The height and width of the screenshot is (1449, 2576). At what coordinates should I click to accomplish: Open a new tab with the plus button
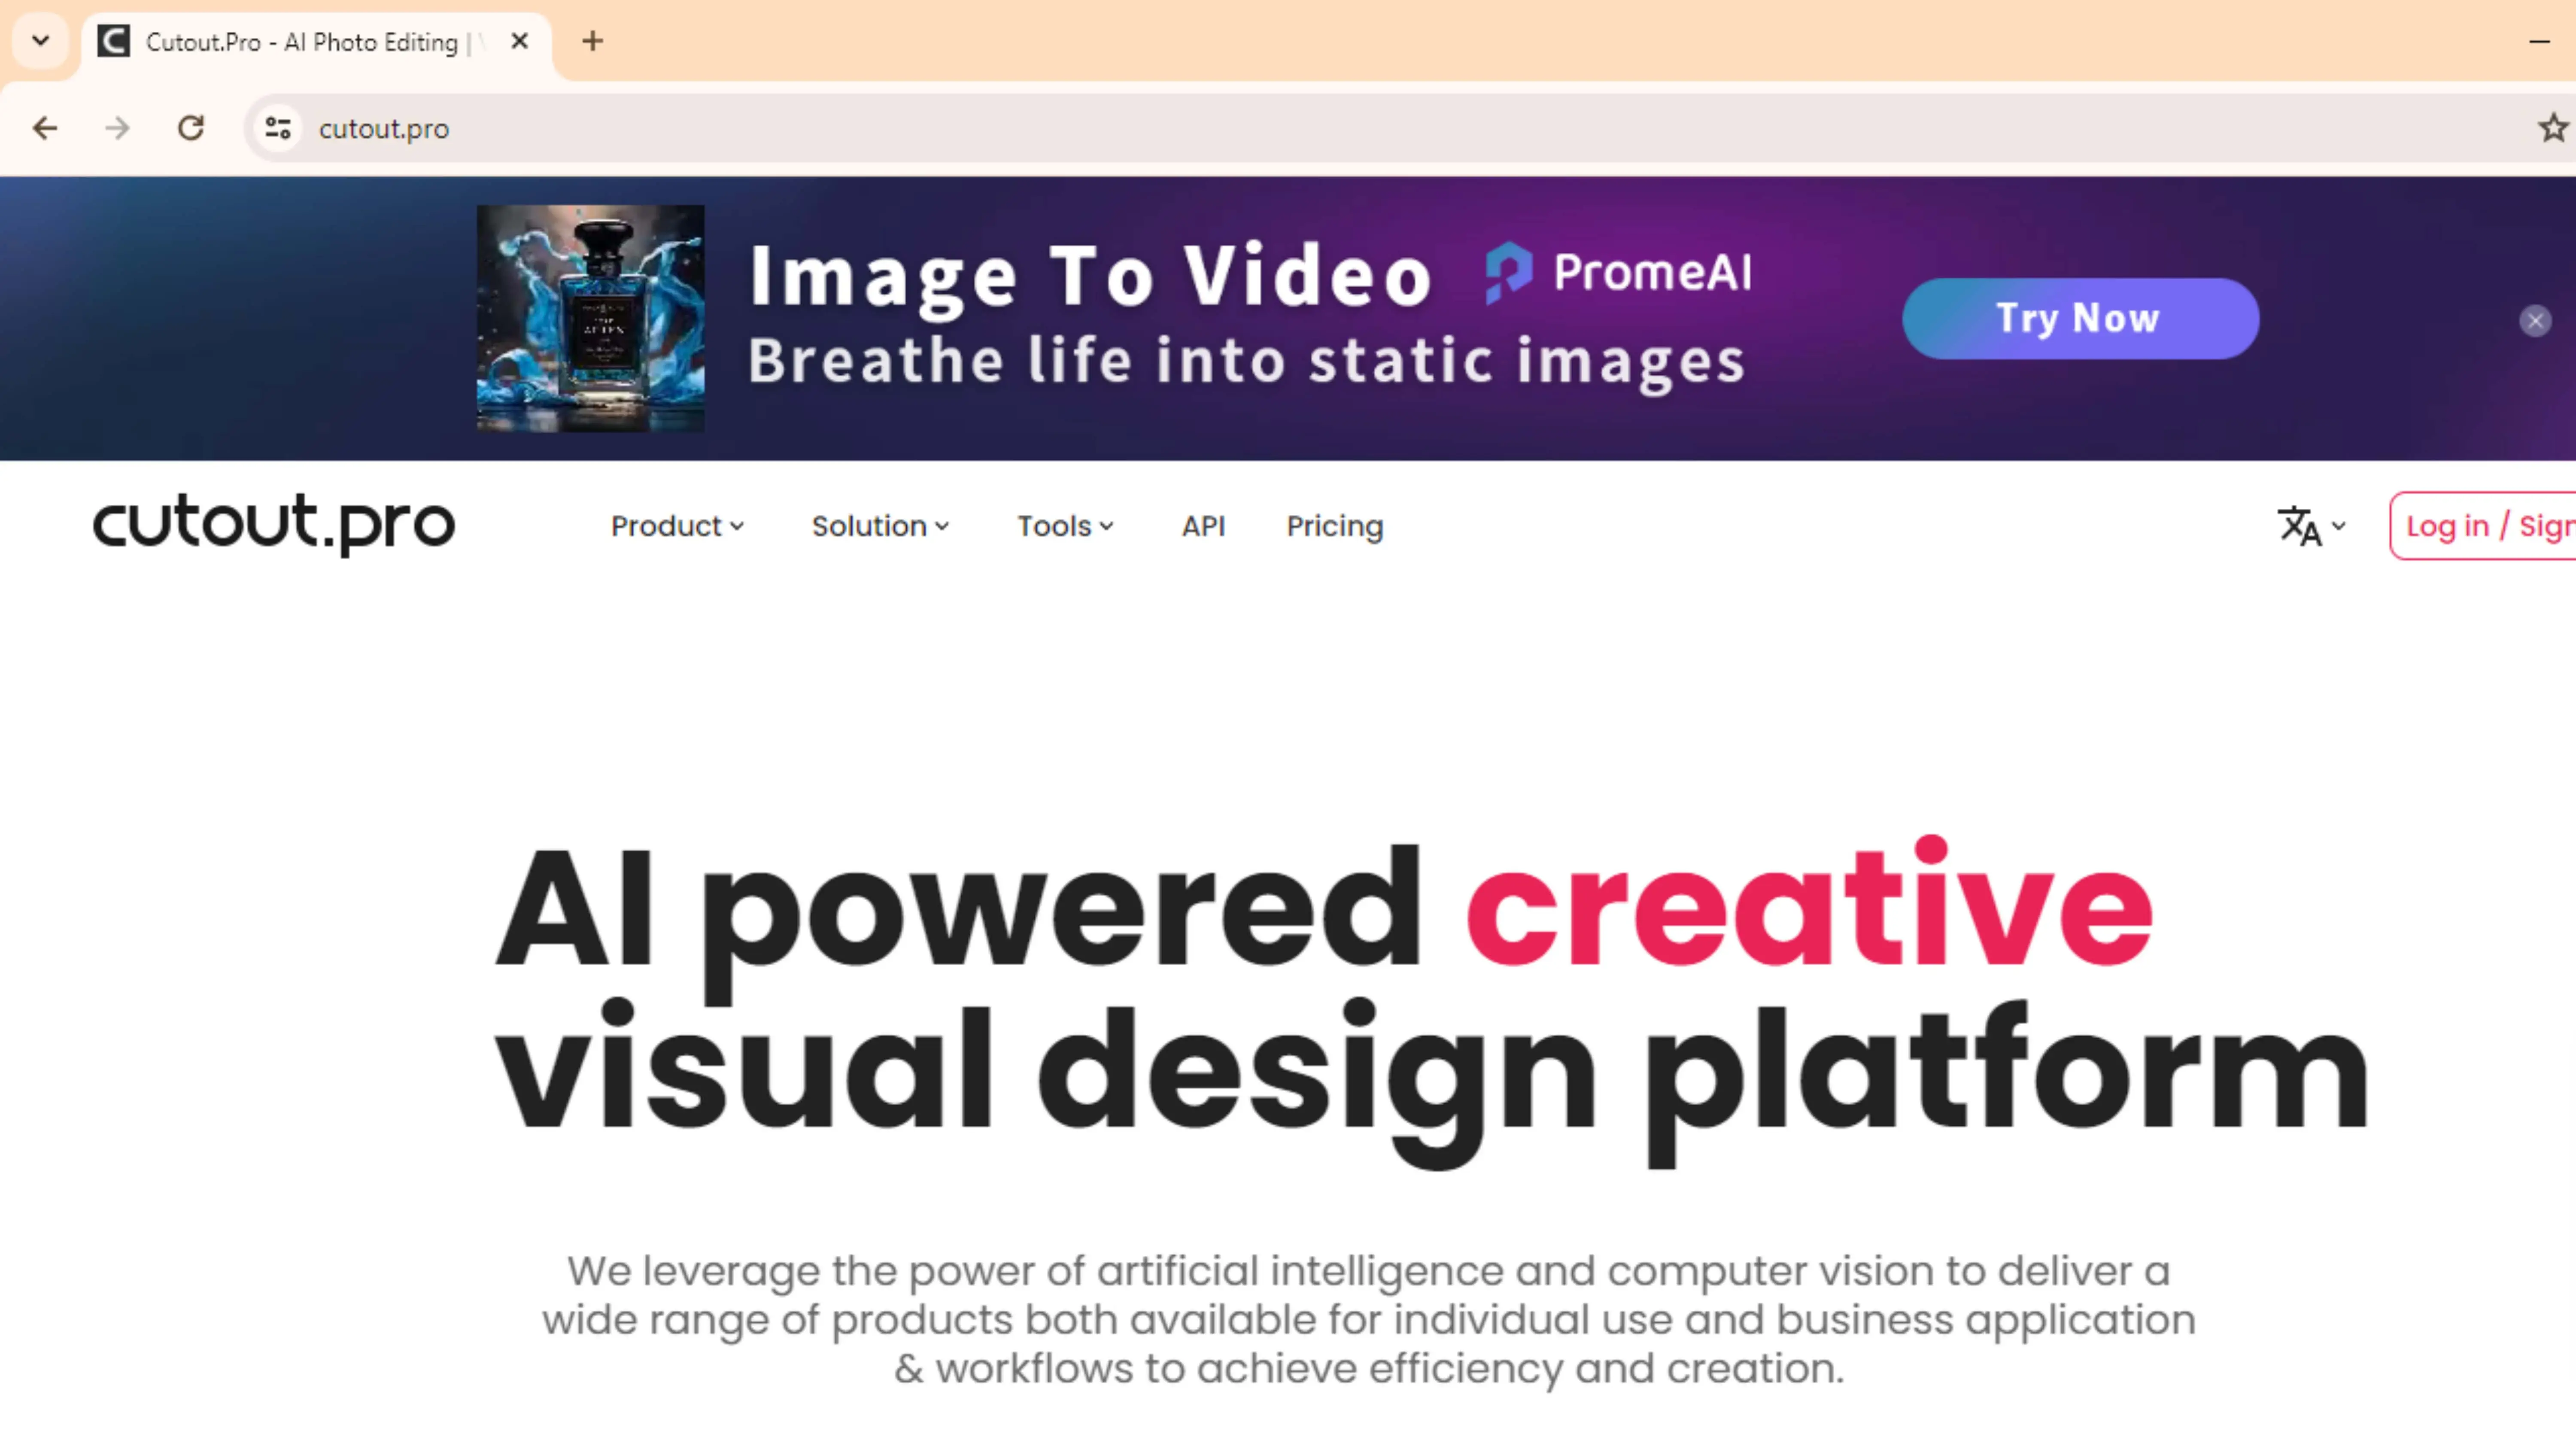(592, 41)
